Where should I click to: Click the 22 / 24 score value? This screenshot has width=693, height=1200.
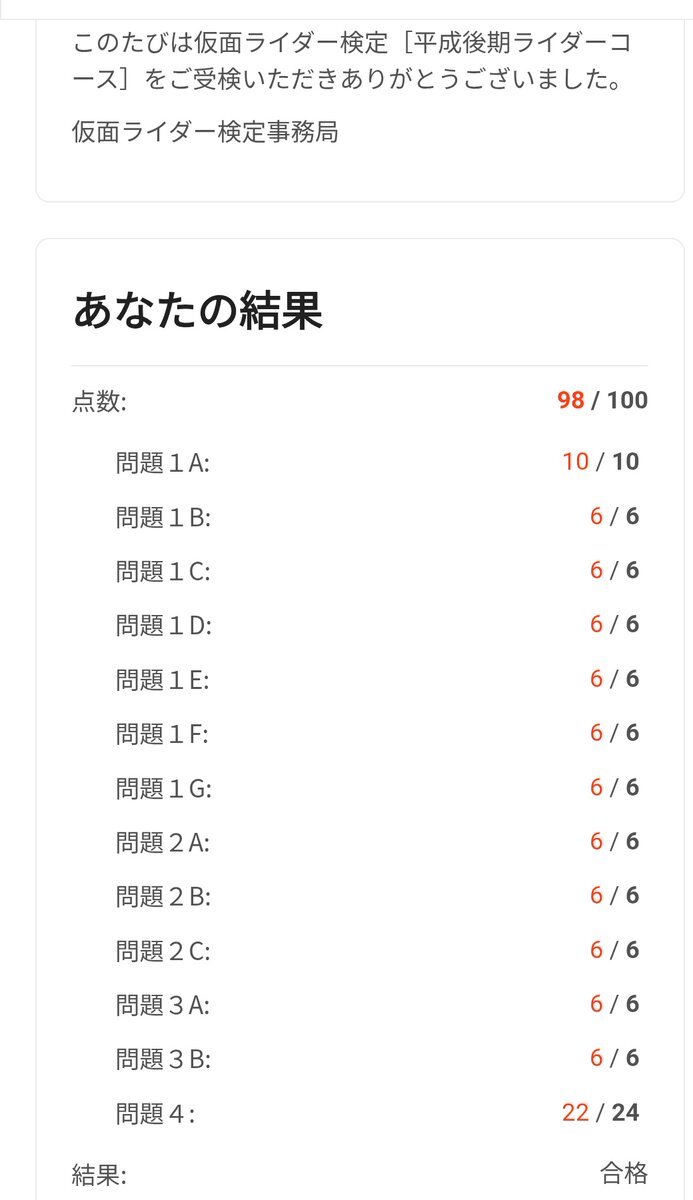coord(600,1113)
